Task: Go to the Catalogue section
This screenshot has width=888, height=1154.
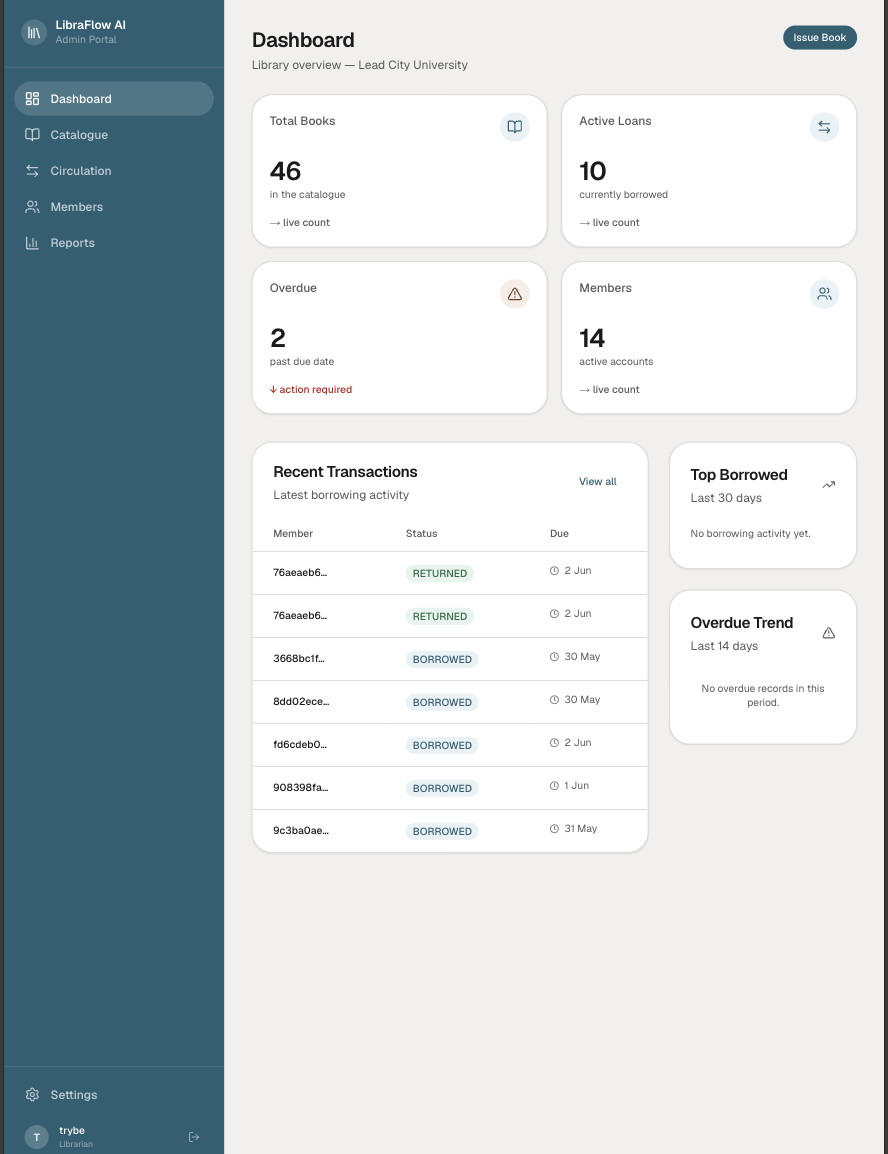Action: point(114,135)
